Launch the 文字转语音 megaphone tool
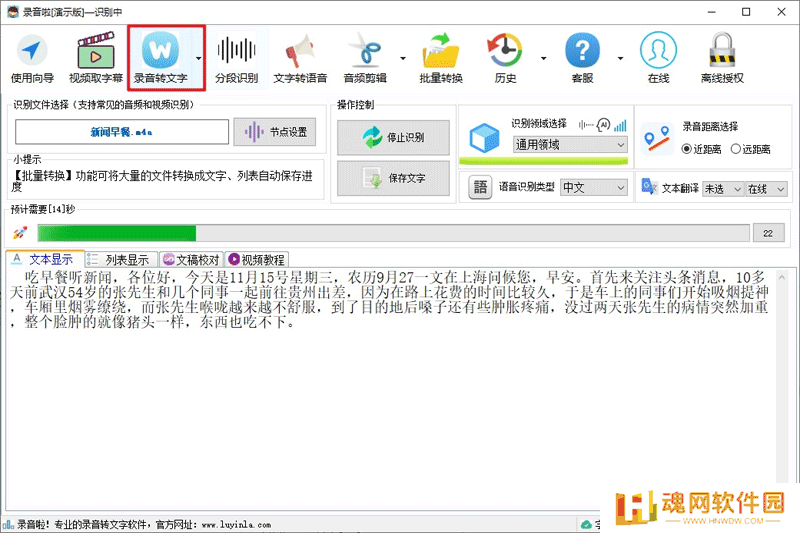This screenshot has height=533, width=800. [300, 58]
